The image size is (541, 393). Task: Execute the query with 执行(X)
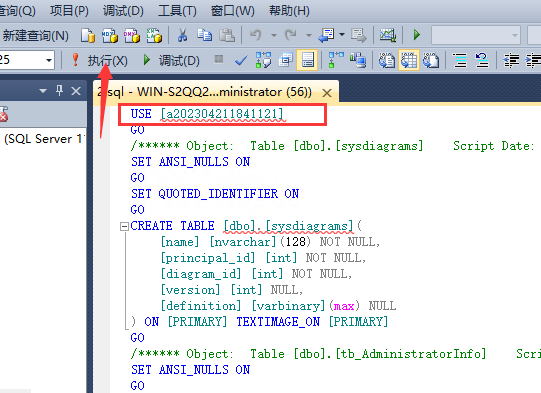point(99,61)
